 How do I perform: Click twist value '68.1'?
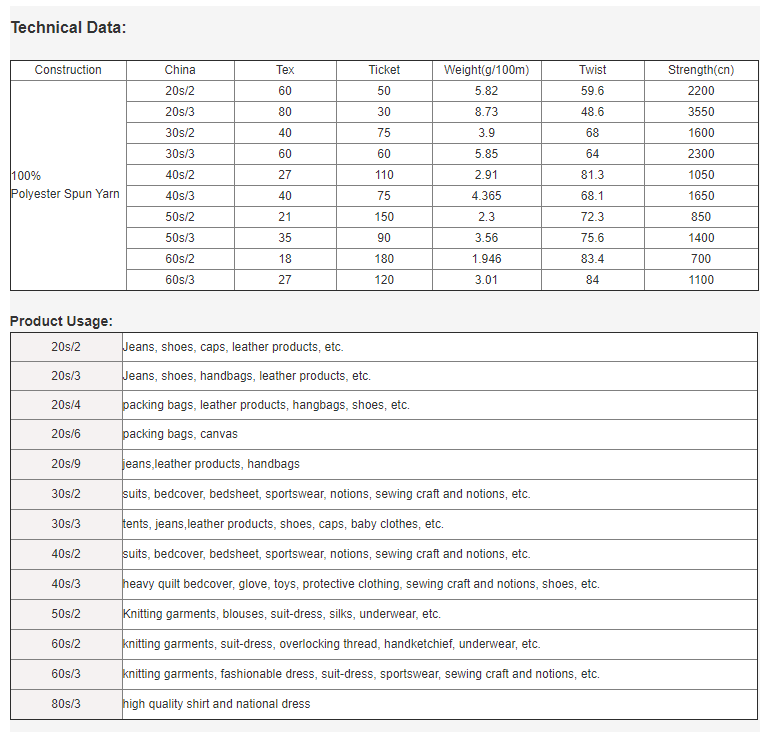pyautogui.click(x=592, y=196)
